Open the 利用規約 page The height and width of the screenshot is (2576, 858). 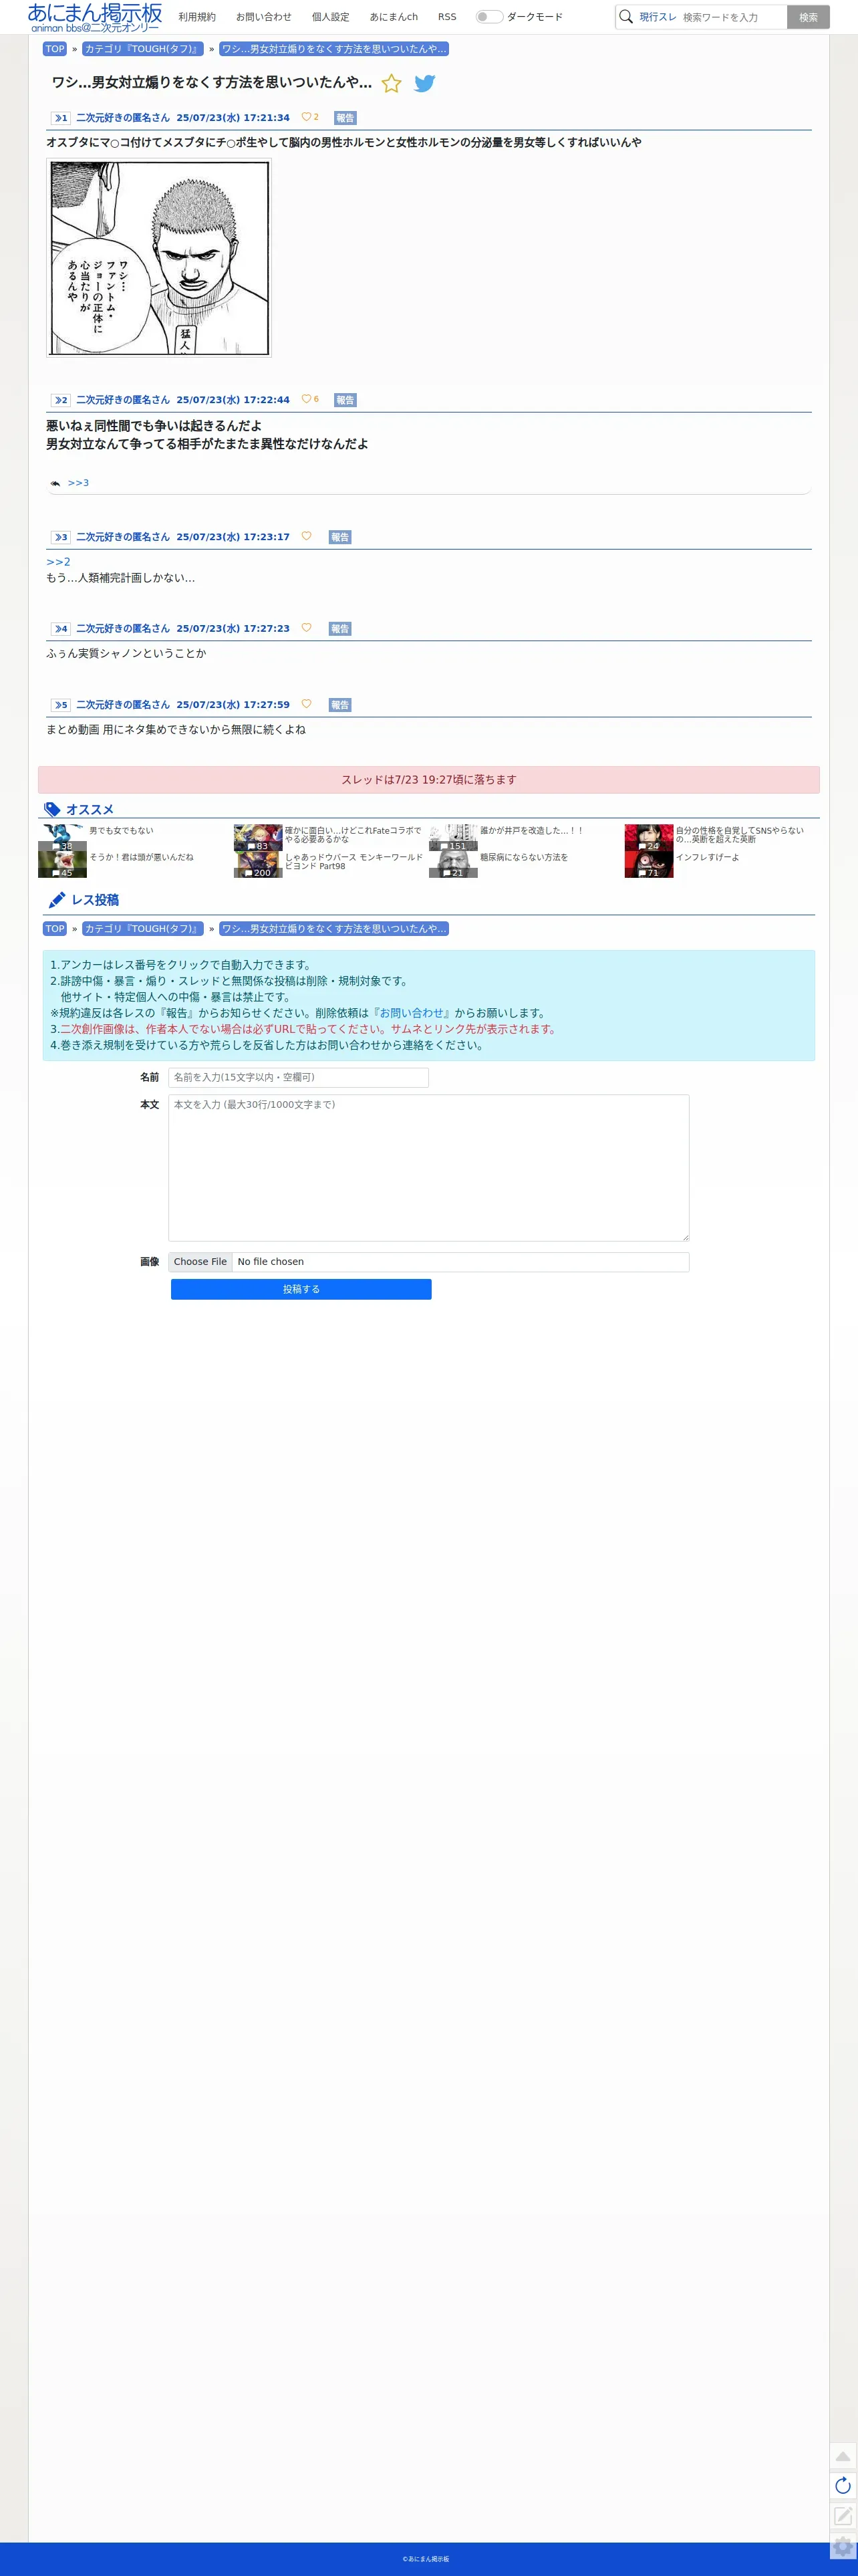[x=197, y=17]
